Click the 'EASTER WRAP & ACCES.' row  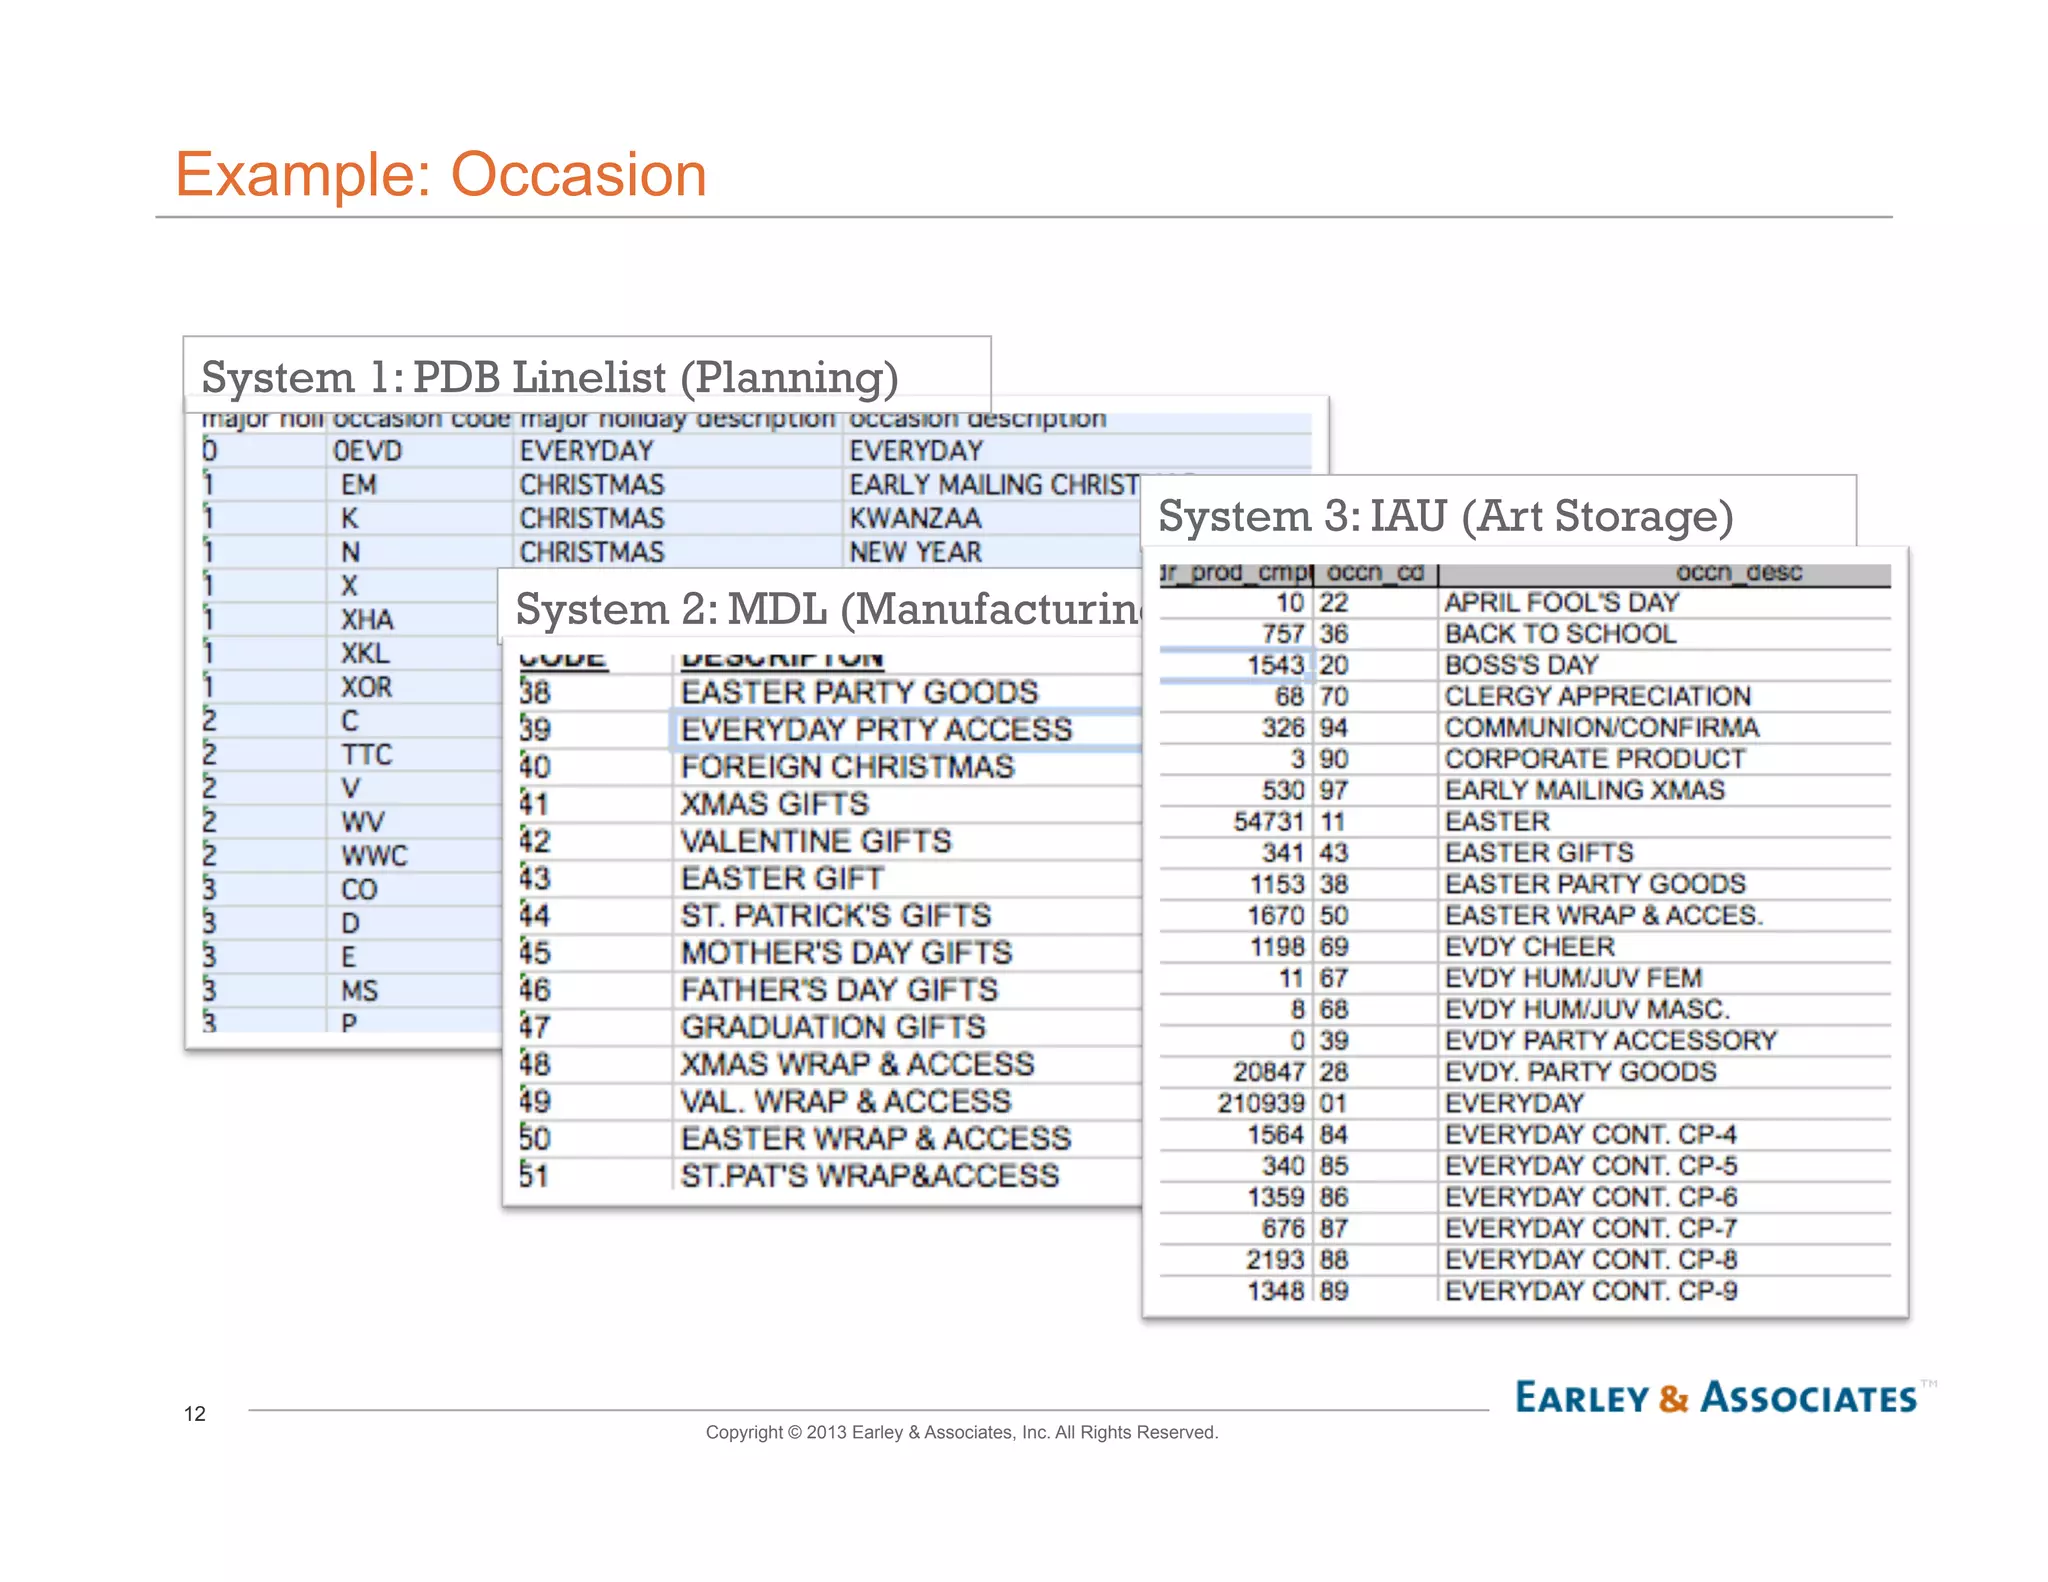coord(1525,915)
